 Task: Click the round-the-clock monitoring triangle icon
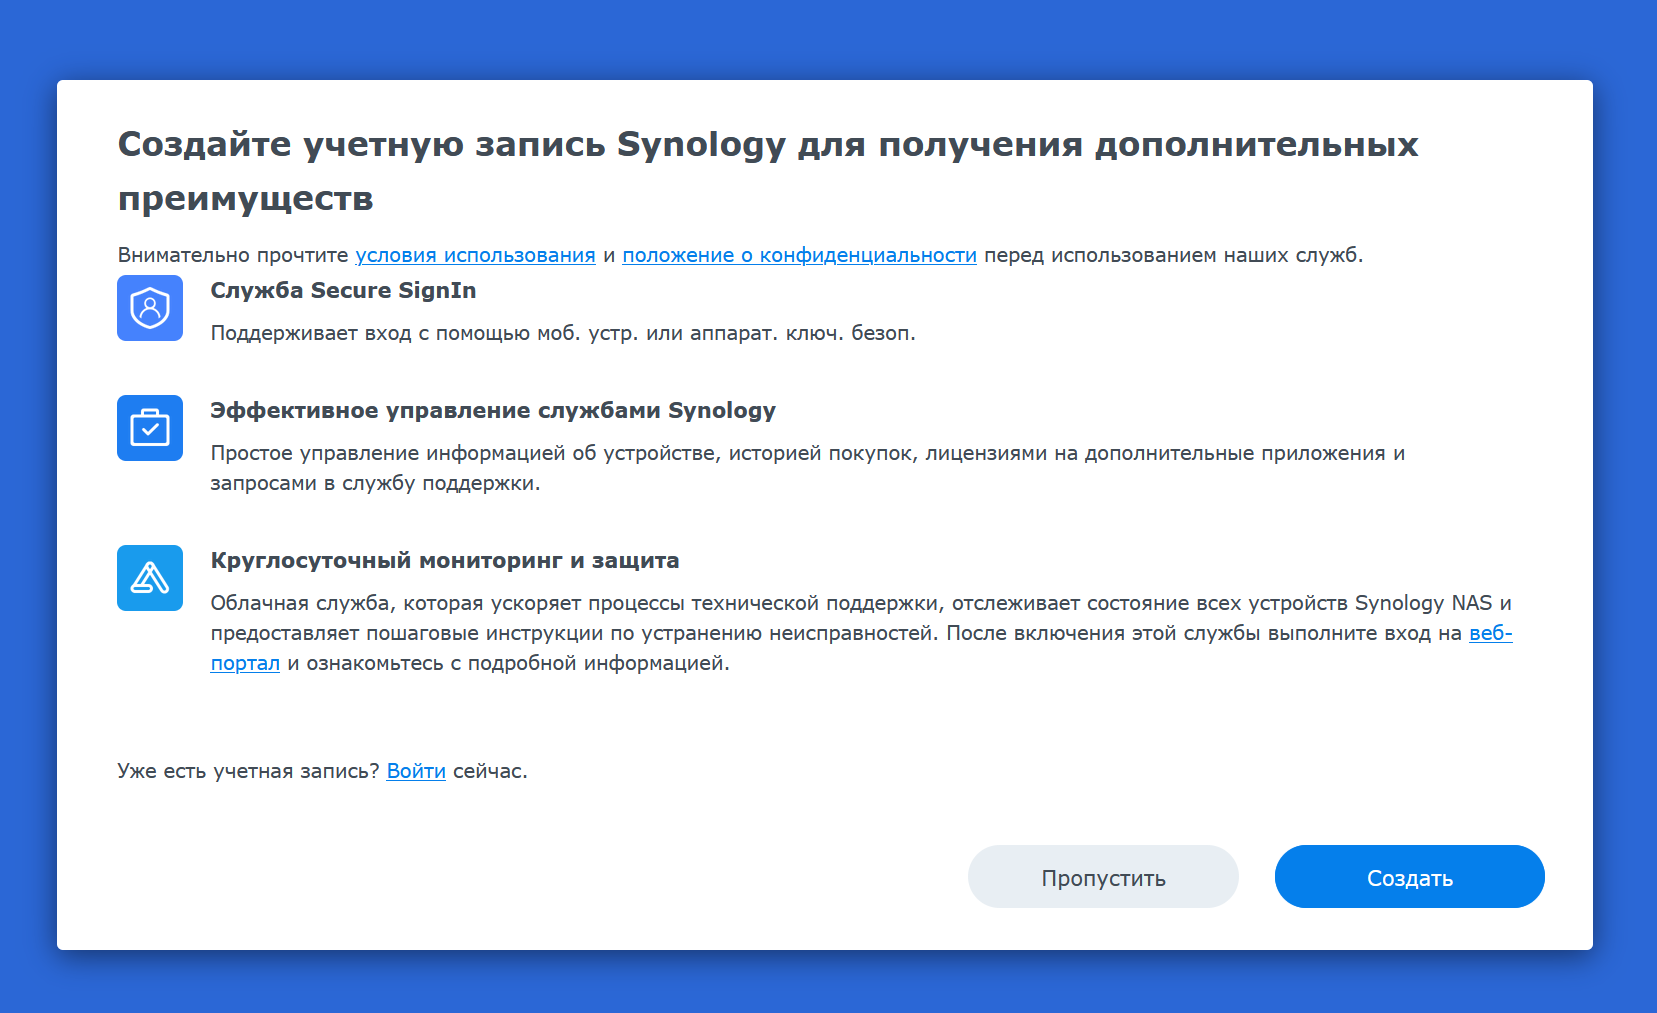point(150,578)
